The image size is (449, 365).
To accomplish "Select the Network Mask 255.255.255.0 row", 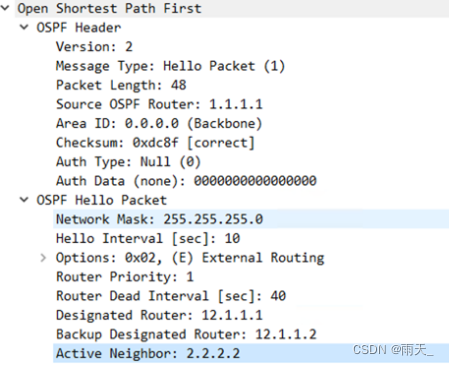I will (251, 219).
